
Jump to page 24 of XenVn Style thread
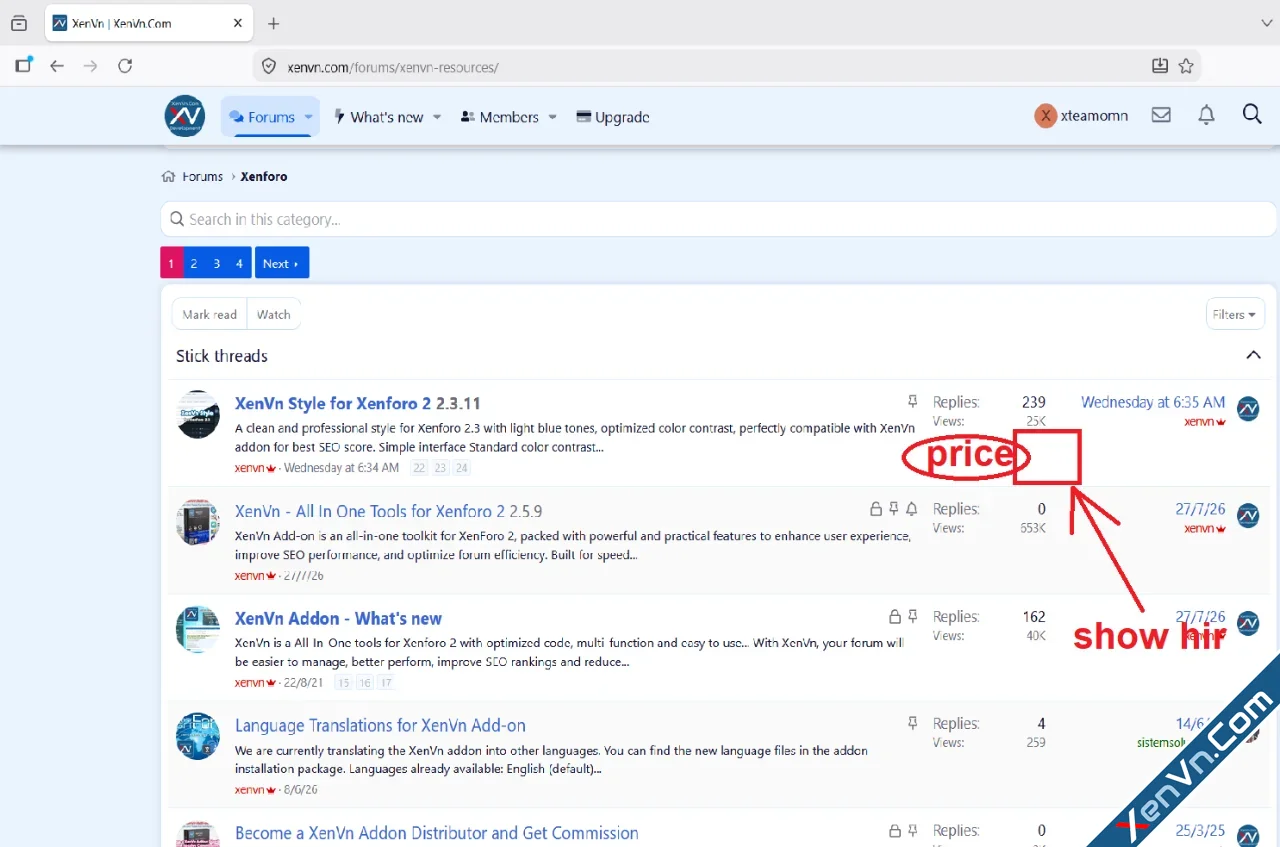tap(461, 468)
